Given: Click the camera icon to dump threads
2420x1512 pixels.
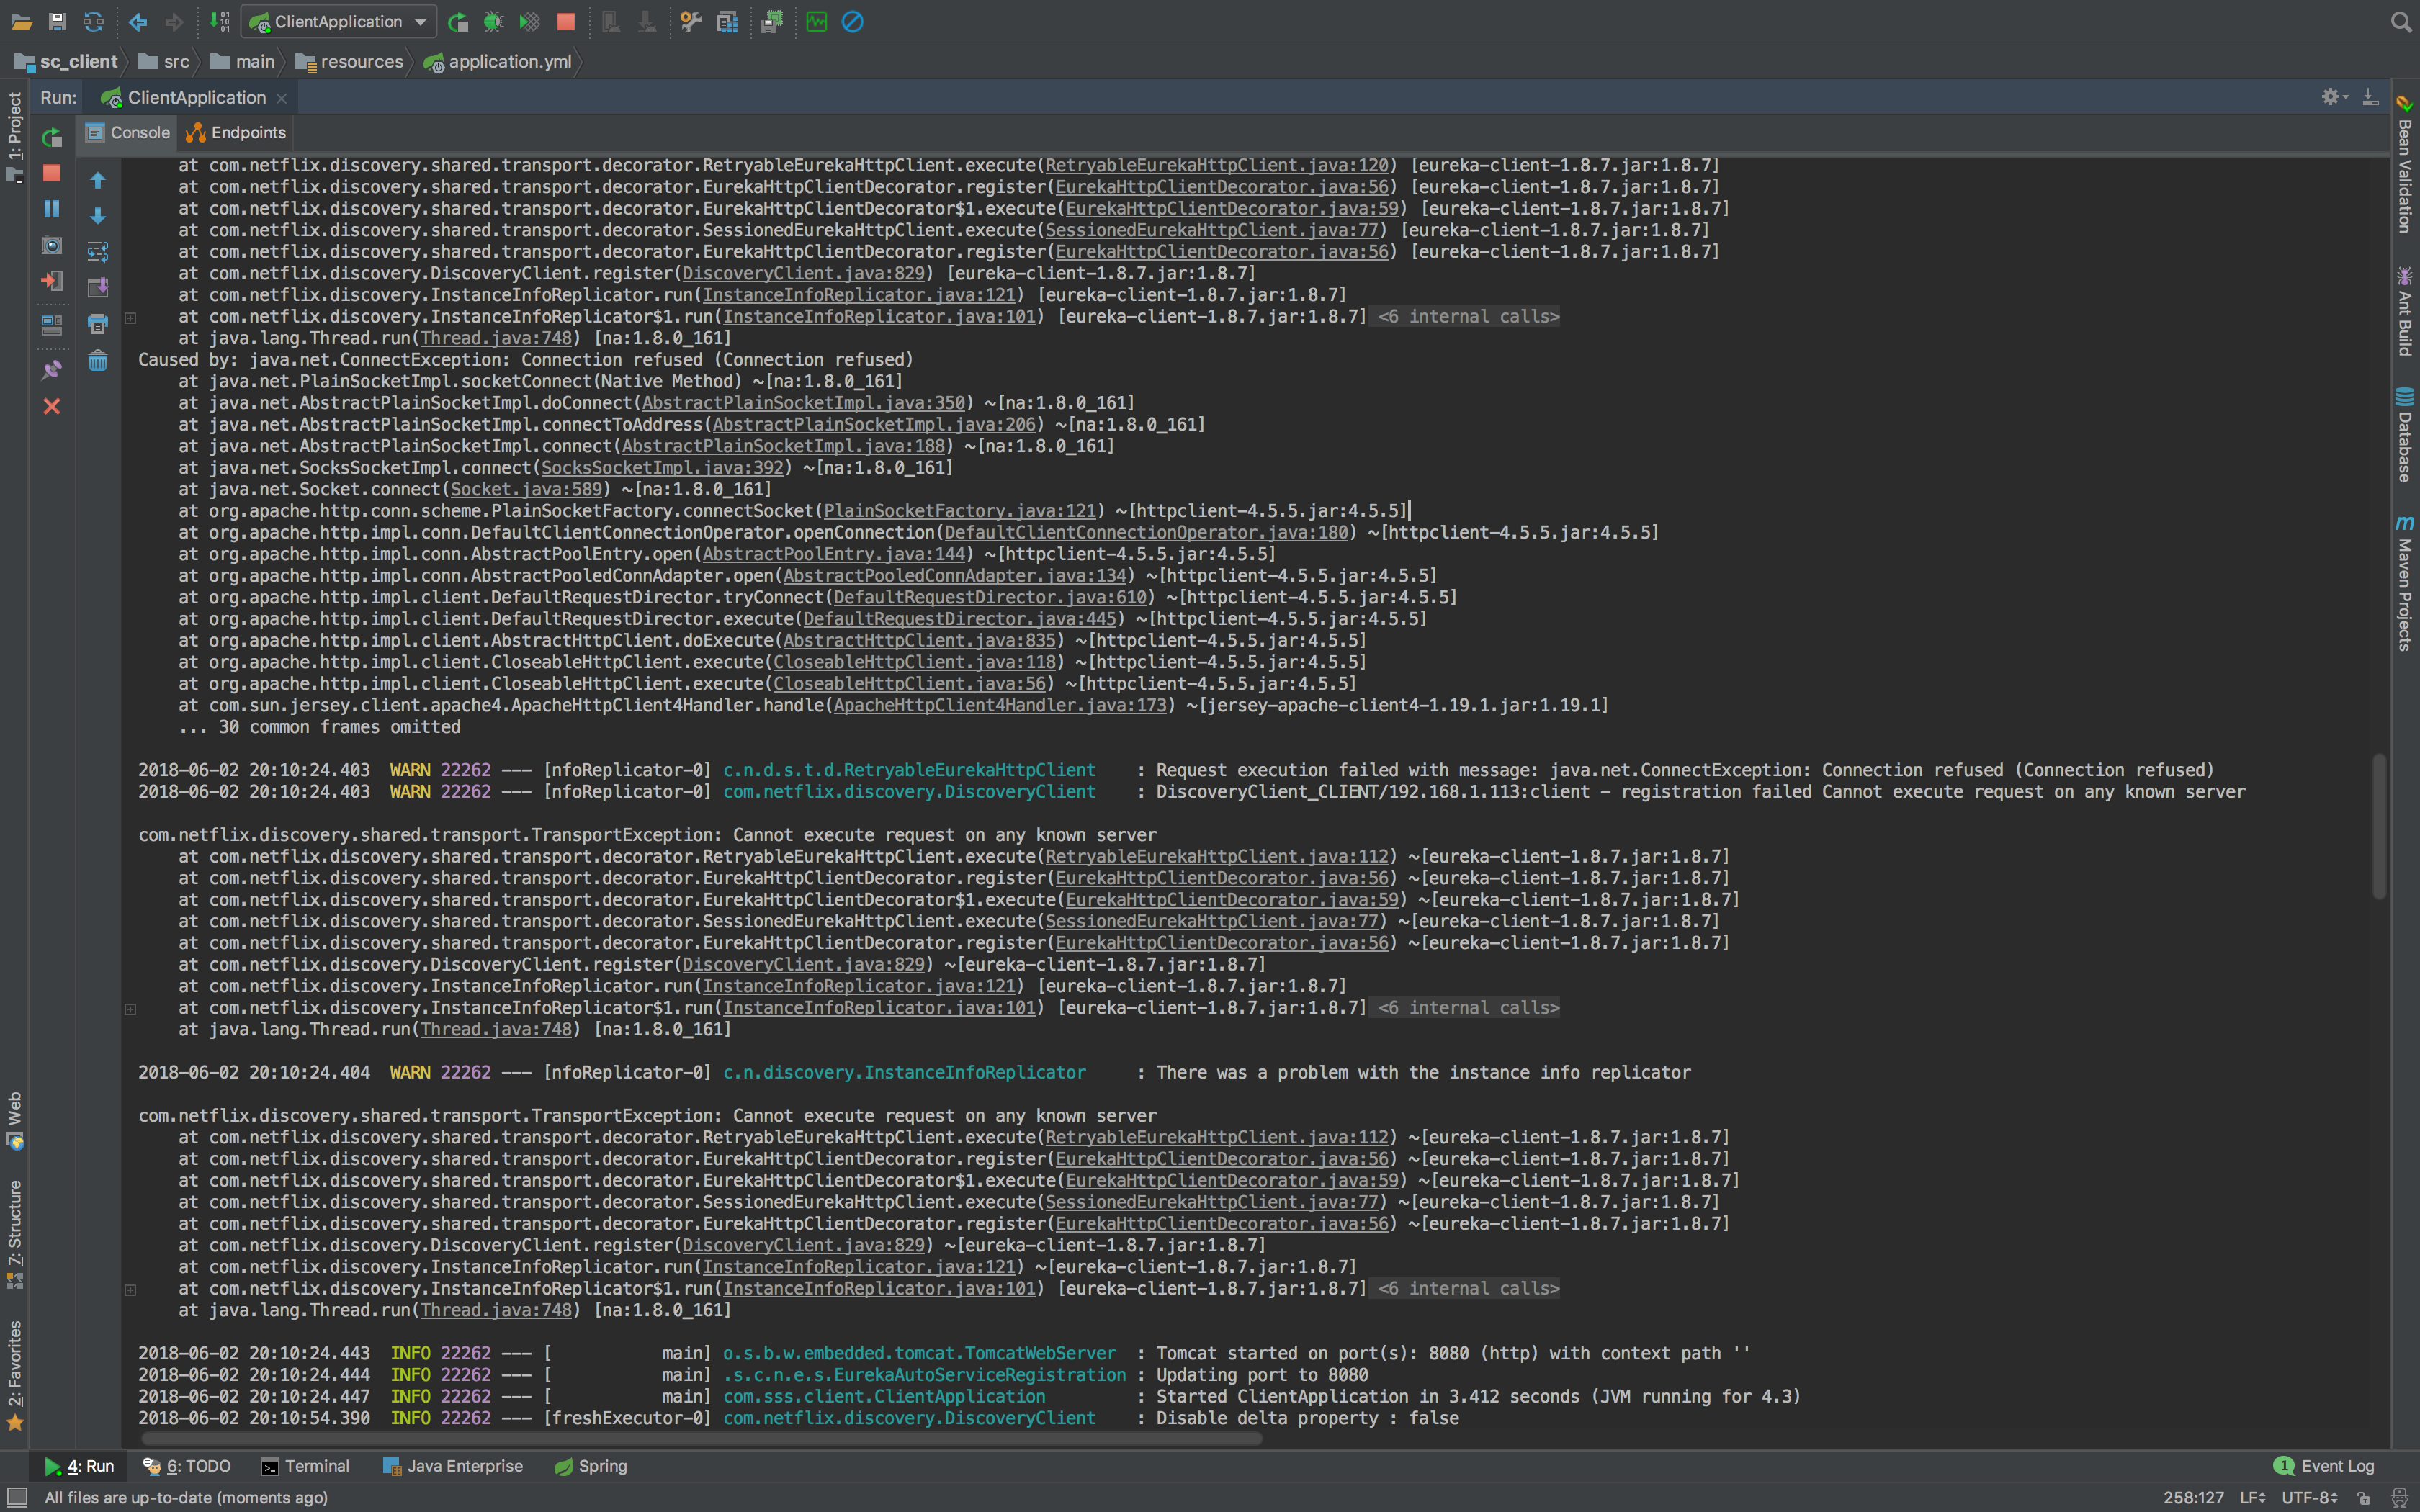Looking at the screenshot, I should pyautogui.click(x=52, y=245).
